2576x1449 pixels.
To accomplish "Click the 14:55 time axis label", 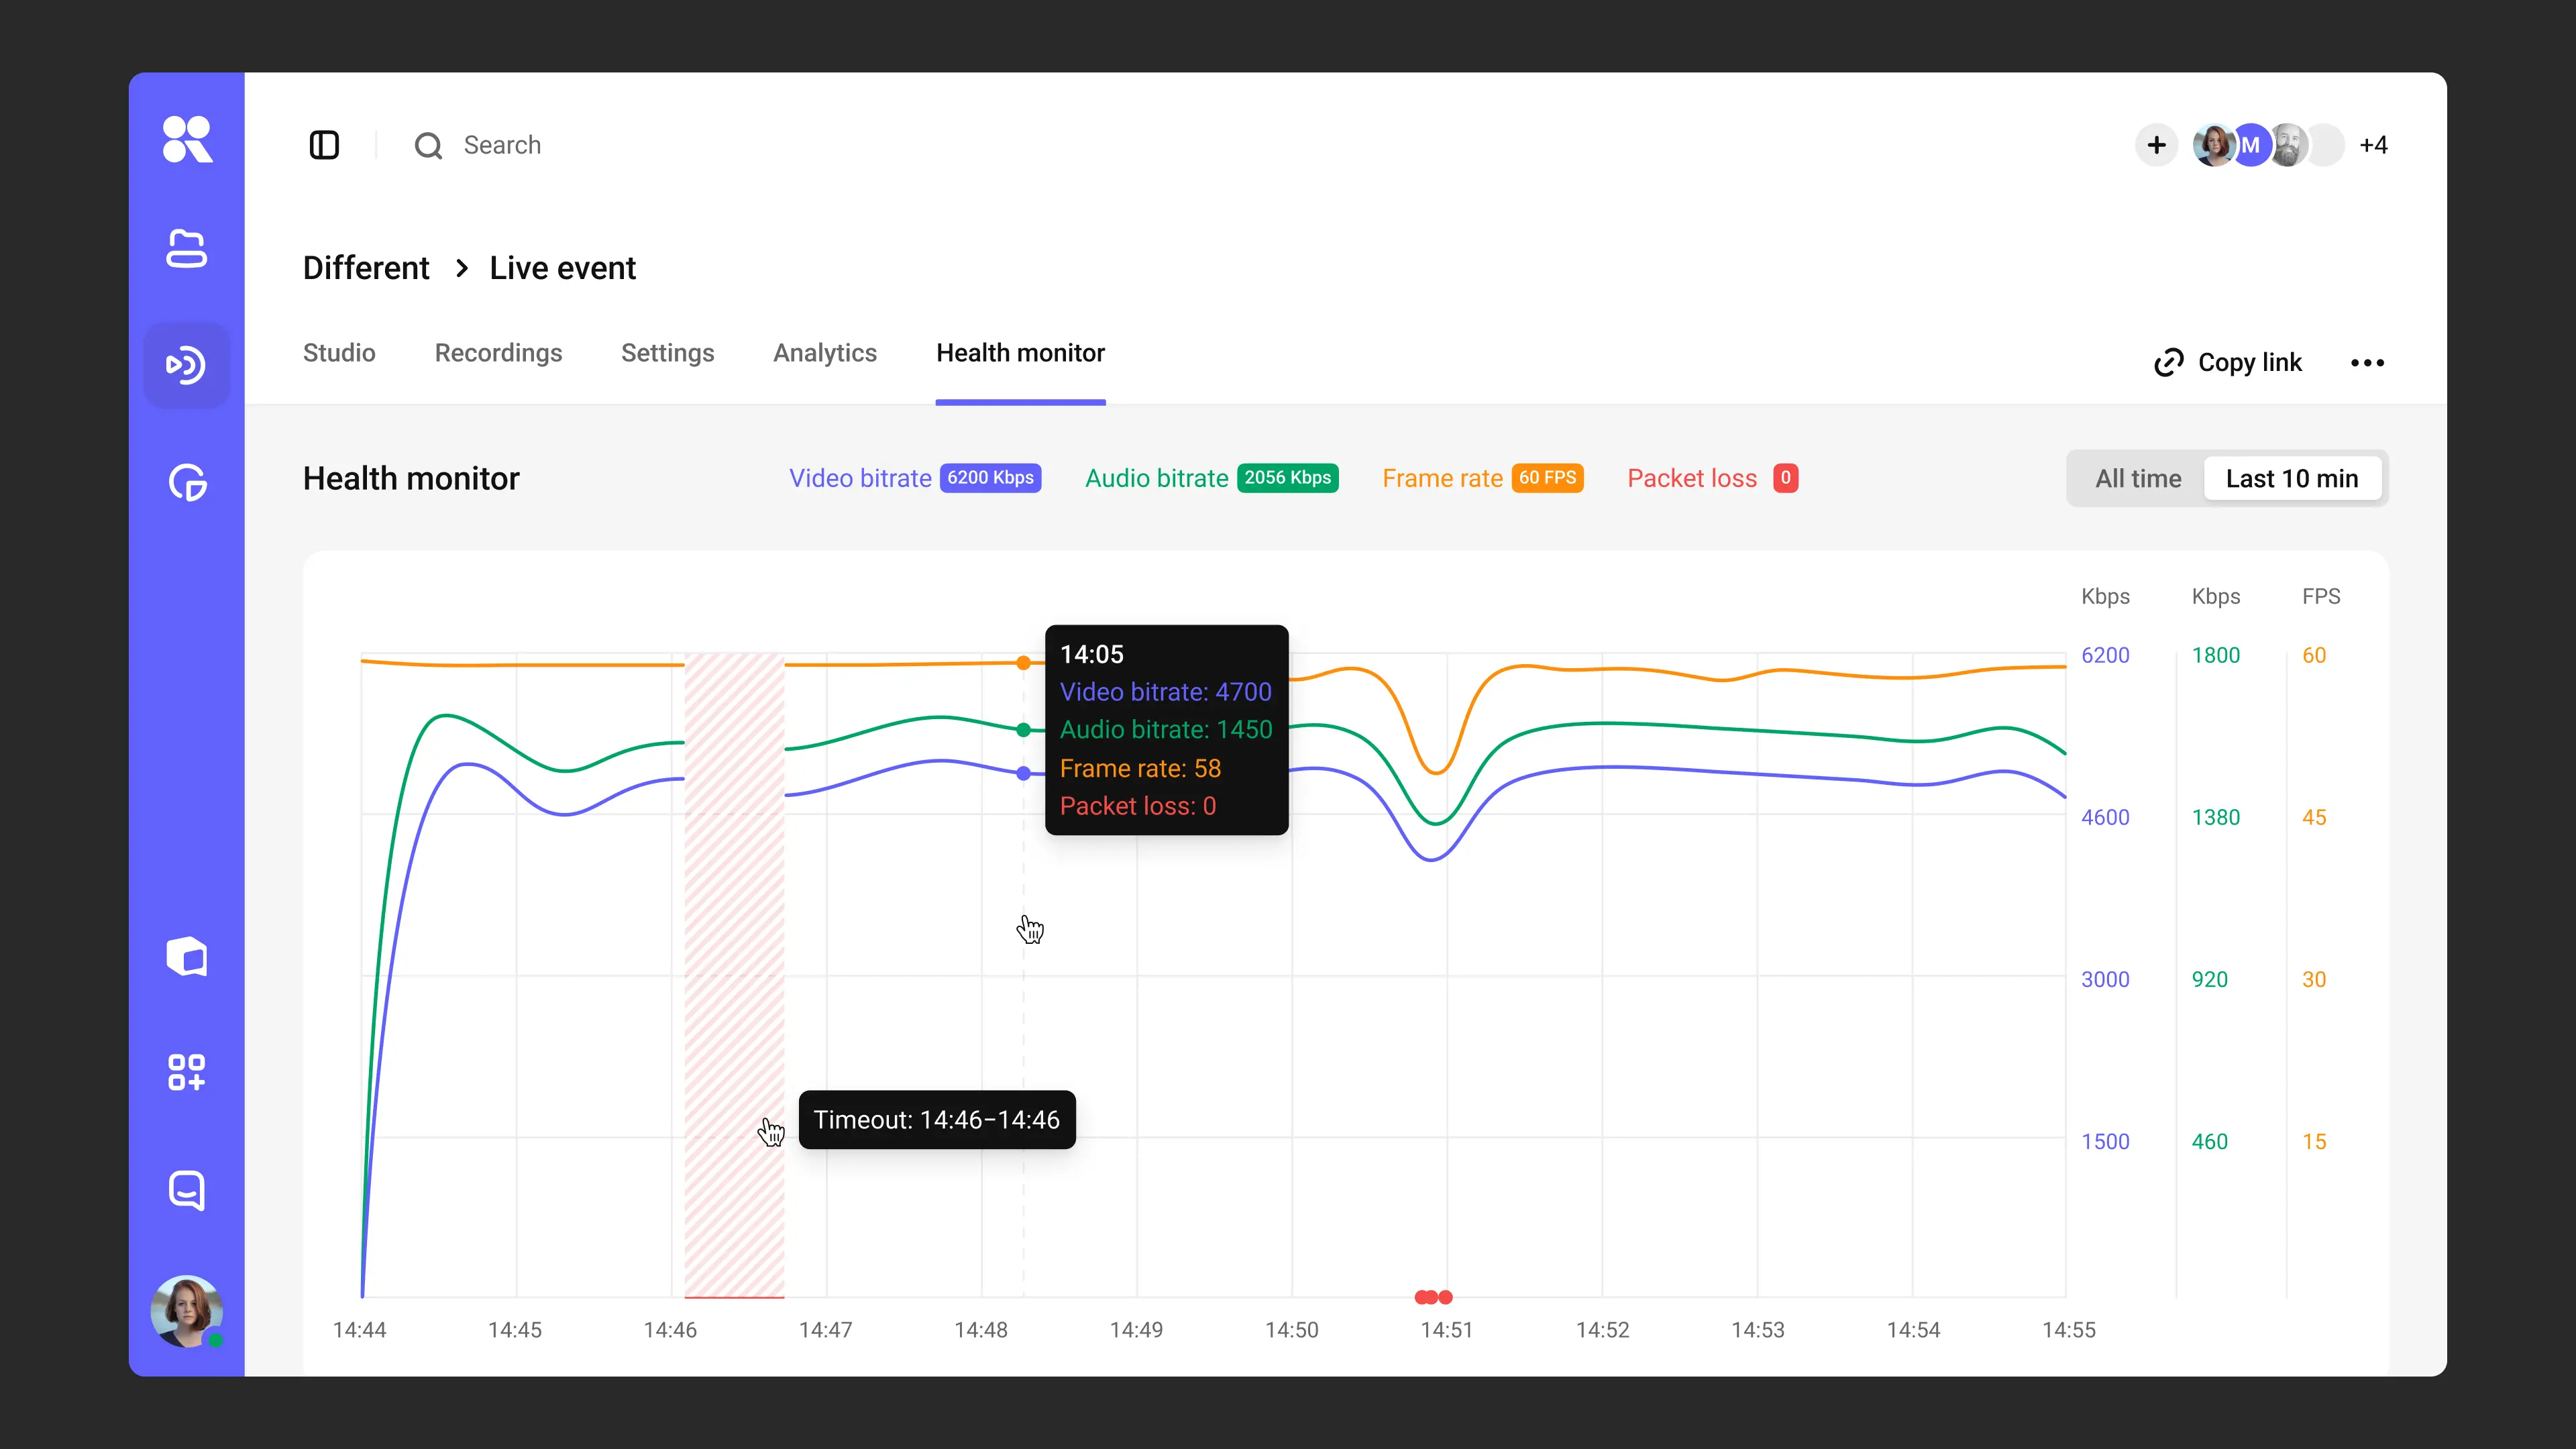I will 2069,1330.
